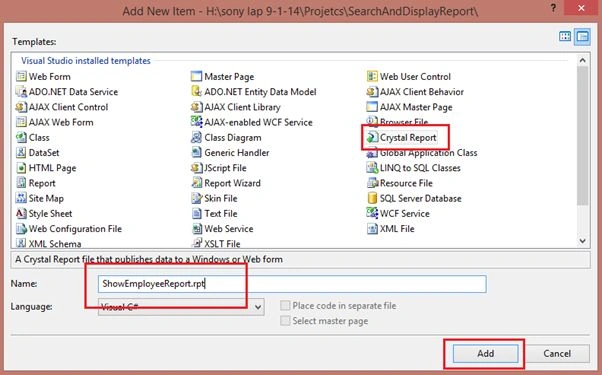Pick the Skin File icon
The height and width of the screenshot is (375, 602).
(x=197, y=198)
